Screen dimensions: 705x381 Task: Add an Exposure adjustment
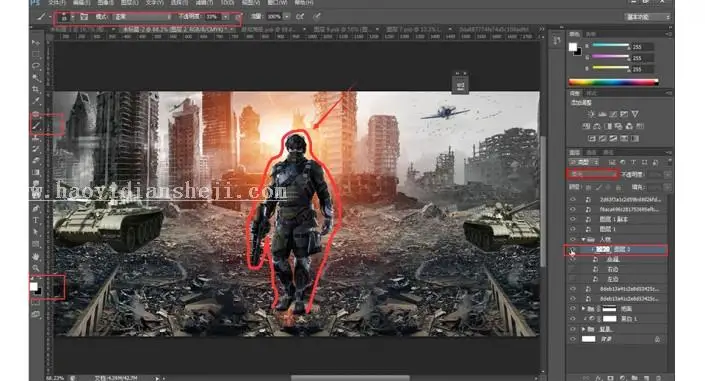pyautogui.click(x=624, y=114)
